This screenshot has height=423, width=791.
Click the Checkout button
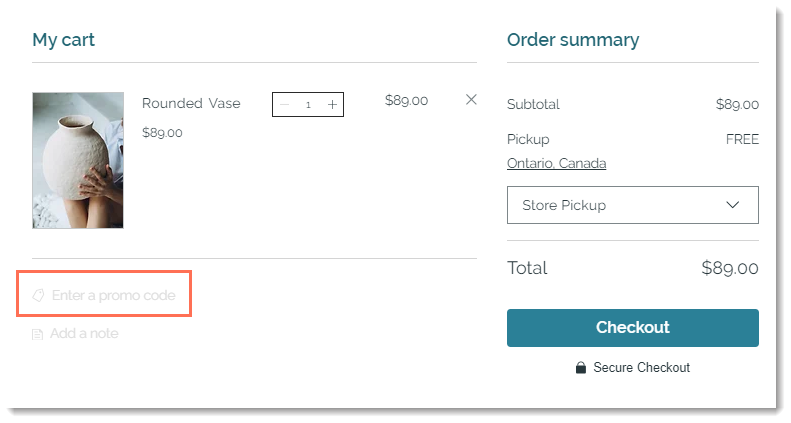coord(633,328)
